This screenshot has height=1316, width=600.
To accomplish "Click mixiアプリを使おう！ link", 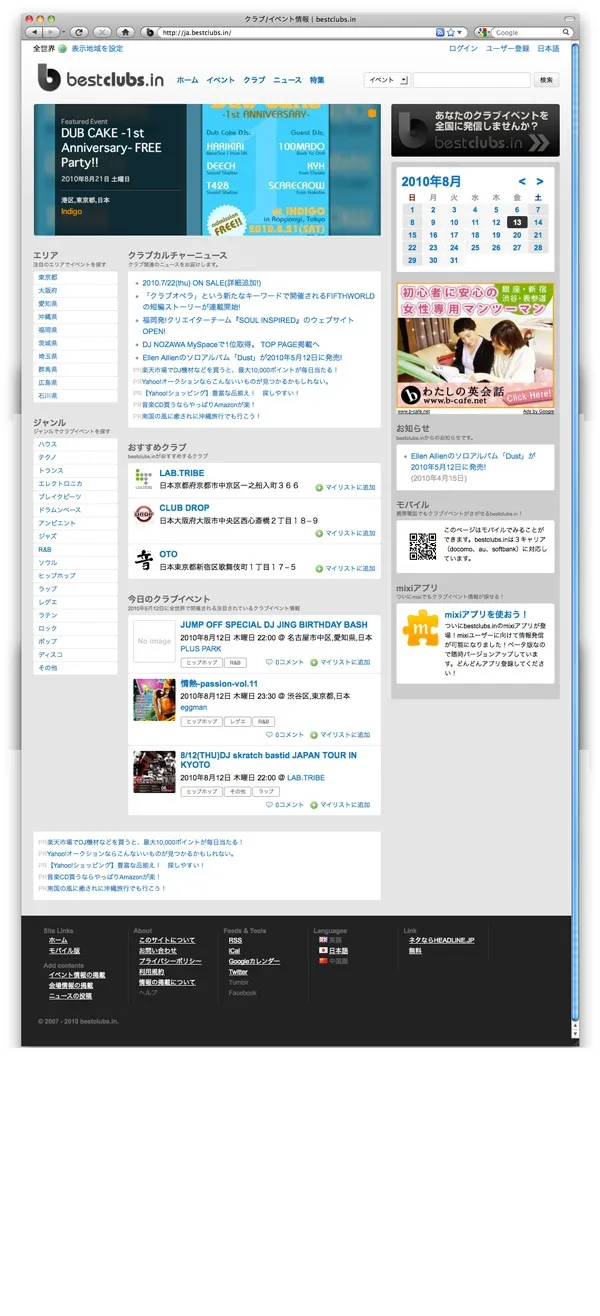I will click(x=485, y=614).
